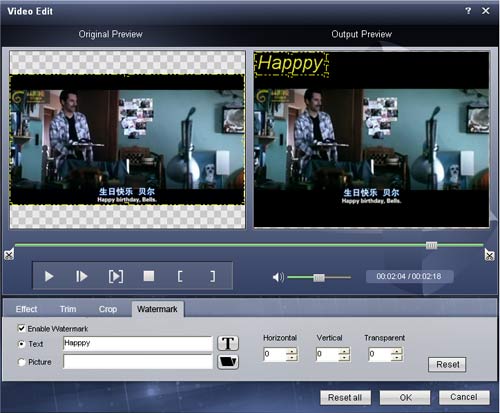Set trim start with the left bracket icon

click(180, 276)
